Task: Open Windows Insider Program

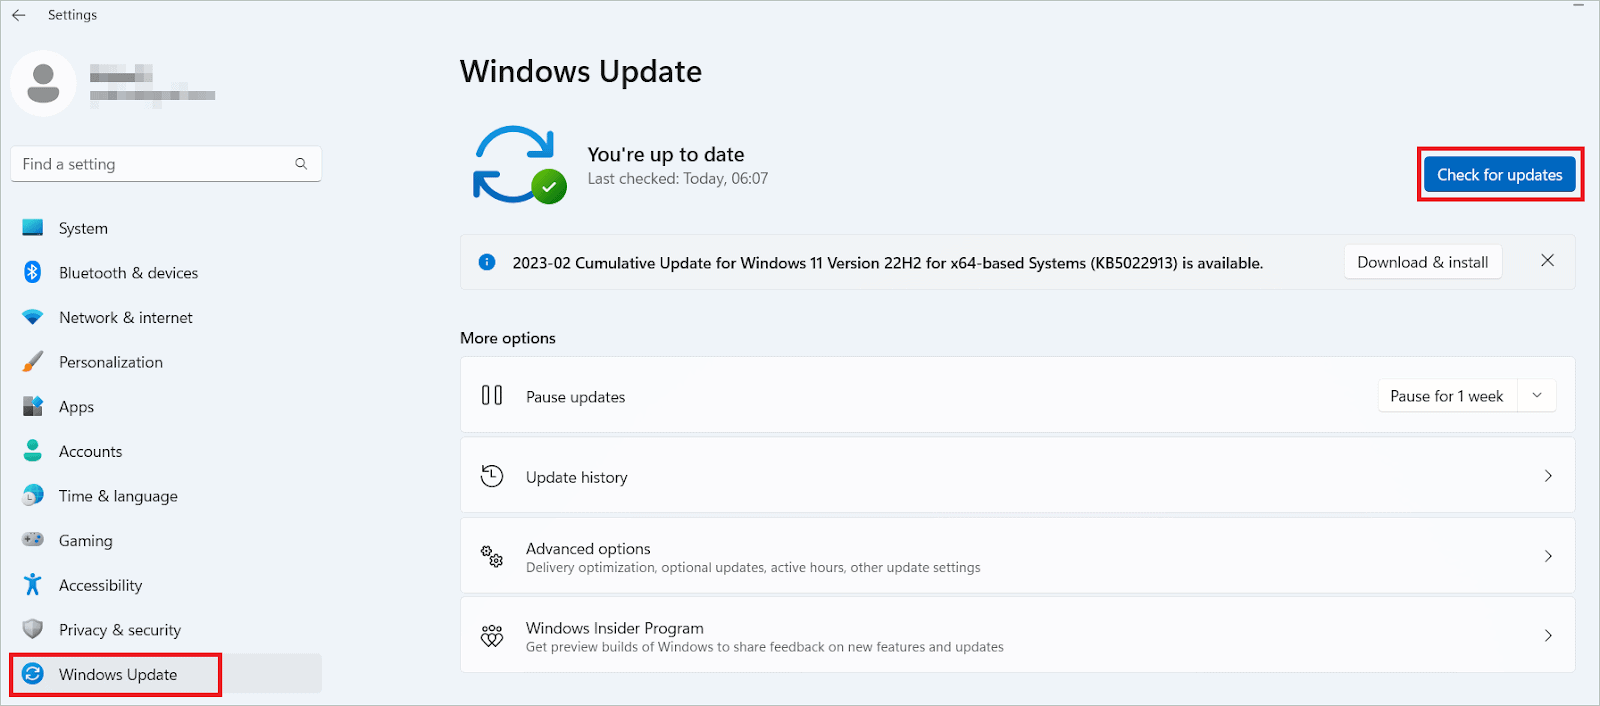Action: click(1018, 636)
